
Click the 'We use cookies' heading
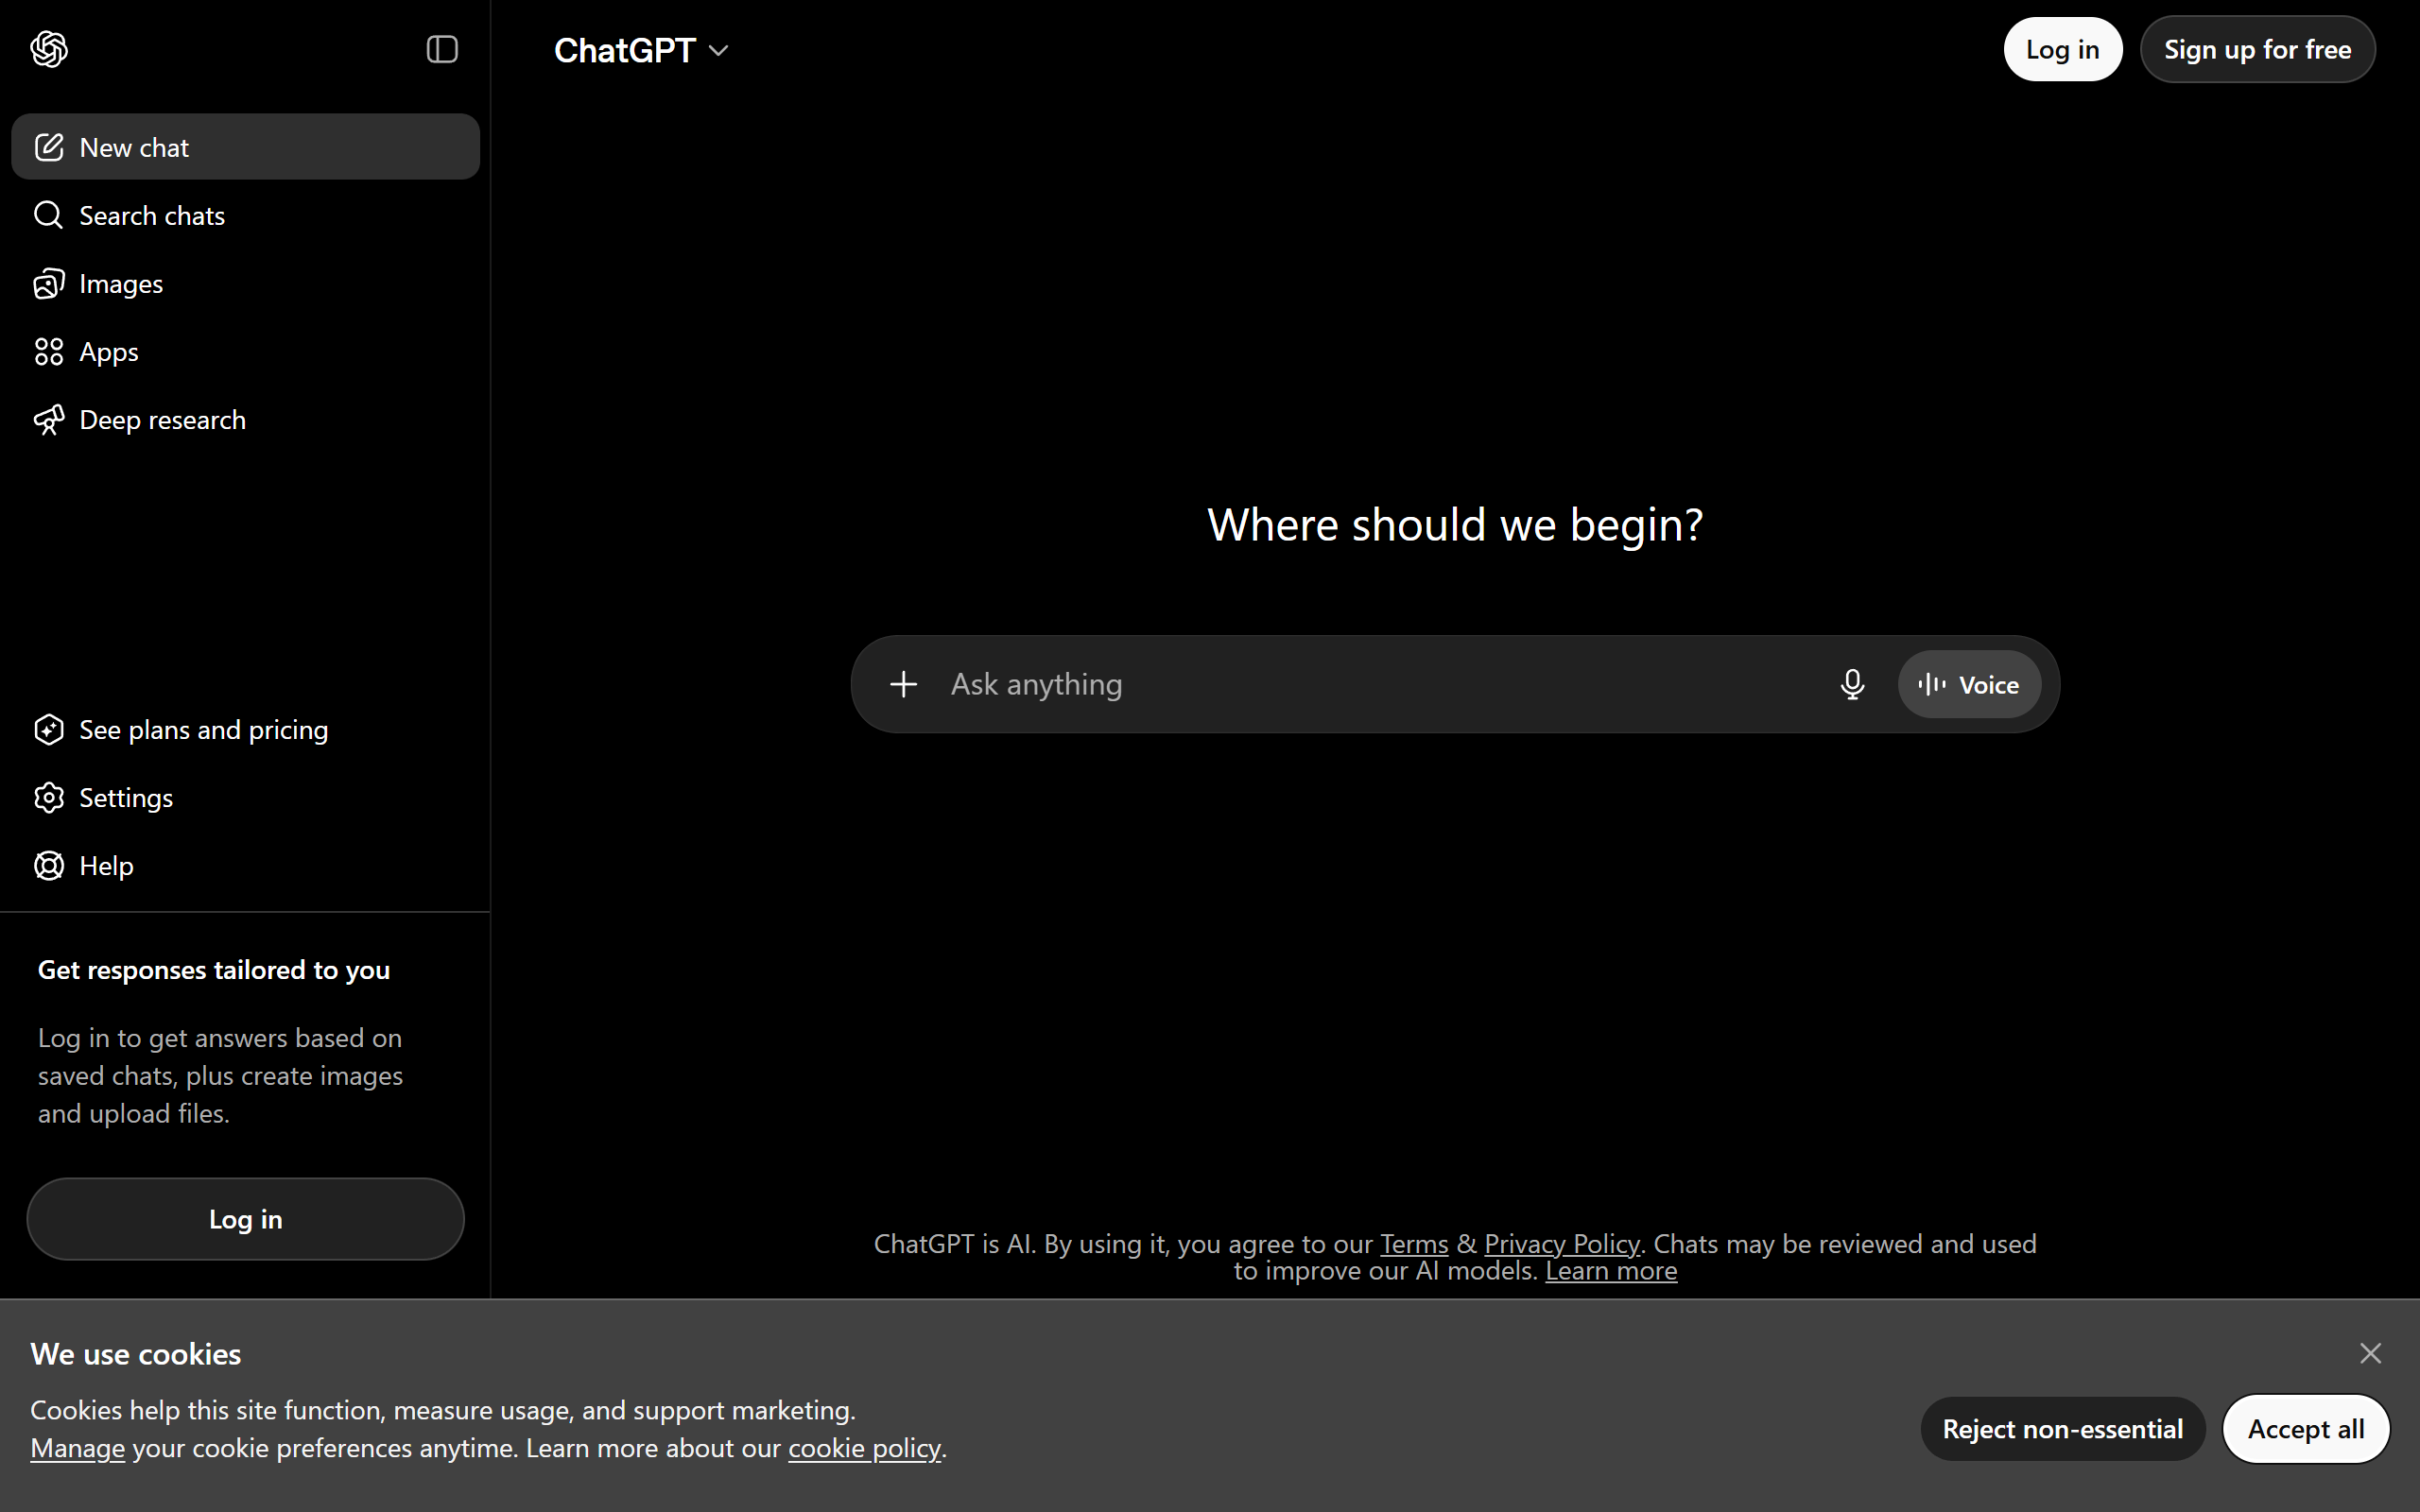(x=136, y=1353)
